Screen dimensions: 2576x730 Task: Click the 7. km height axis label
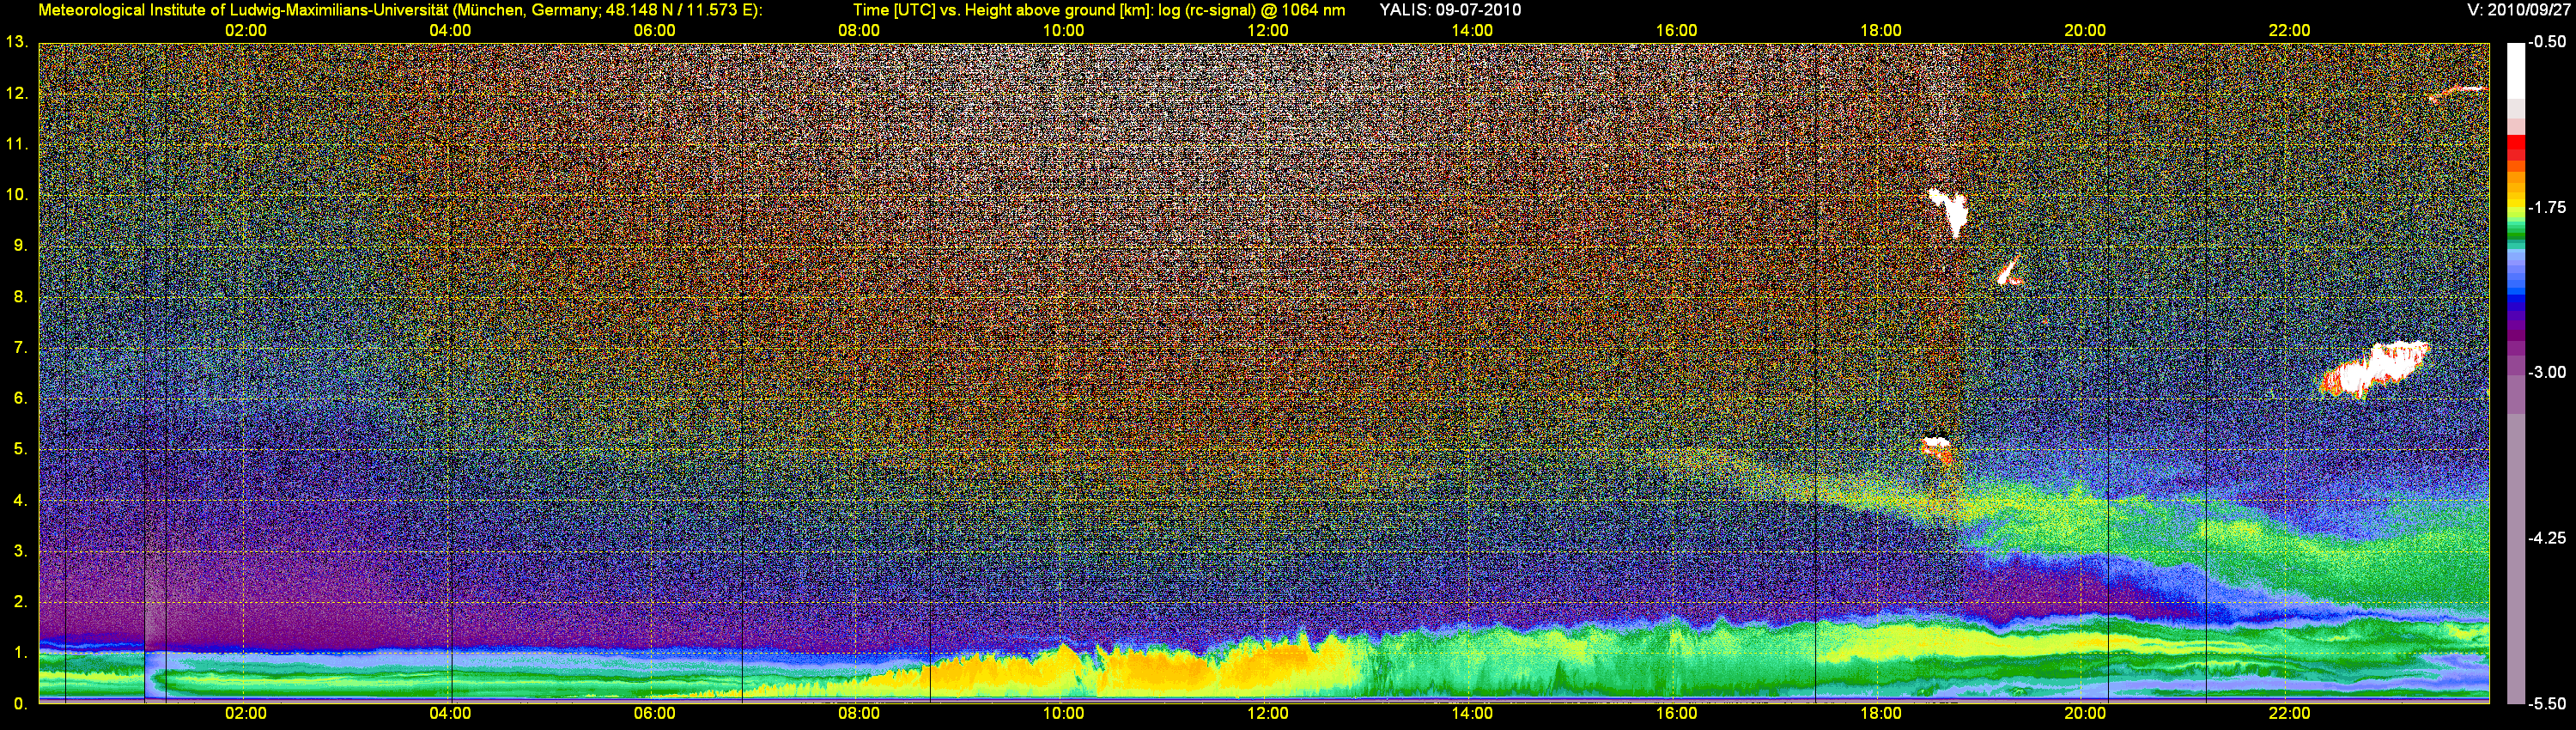(x=20, y=348)
